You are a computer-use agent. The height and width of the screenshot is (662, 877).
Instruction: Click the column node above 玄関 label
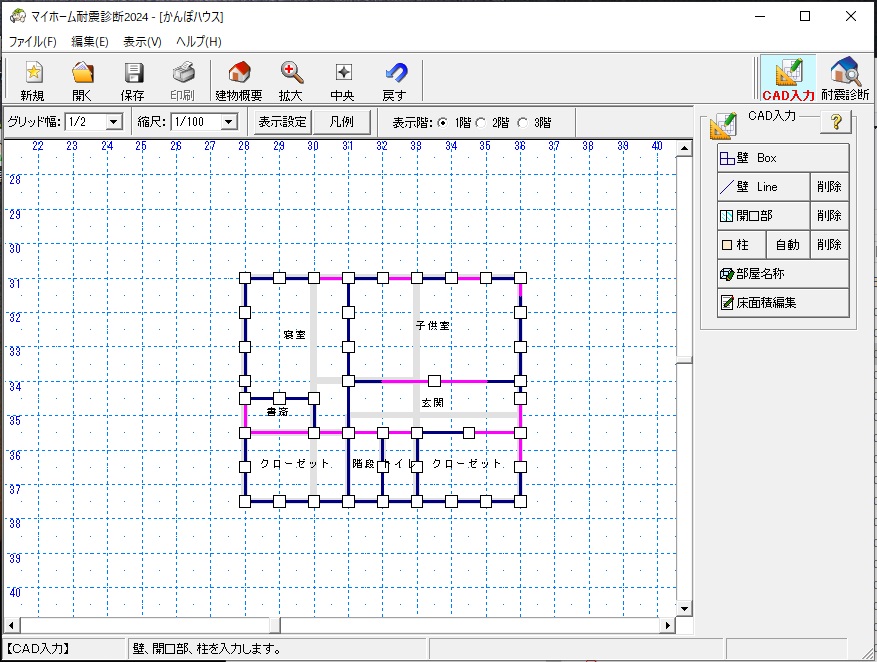coord(434,381)
